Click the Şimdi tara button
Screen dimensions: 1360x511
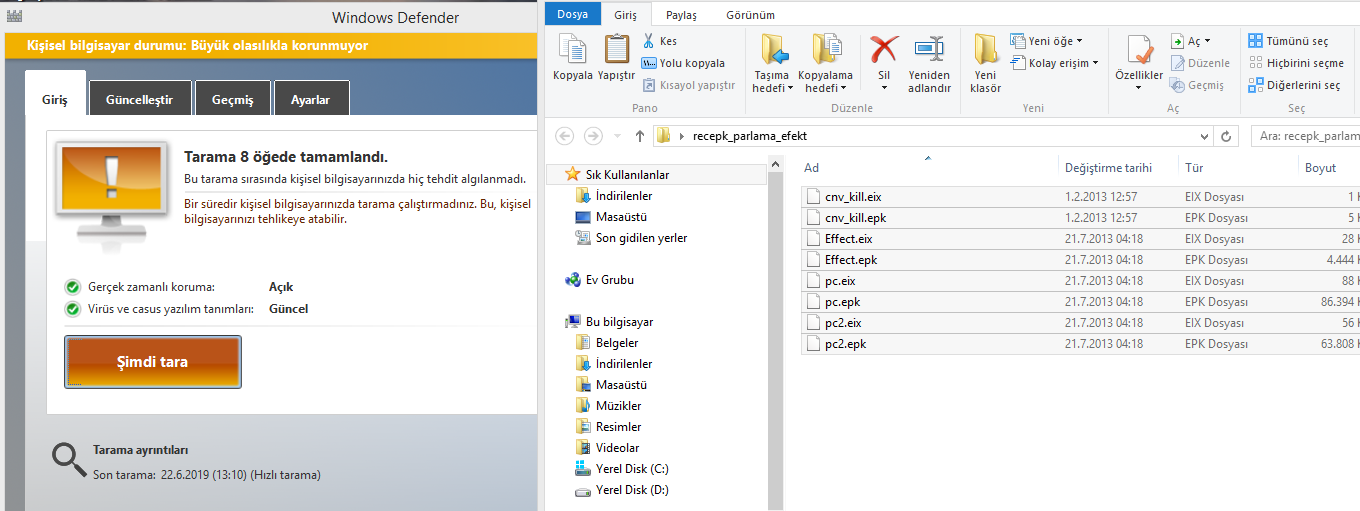(153, 362)
